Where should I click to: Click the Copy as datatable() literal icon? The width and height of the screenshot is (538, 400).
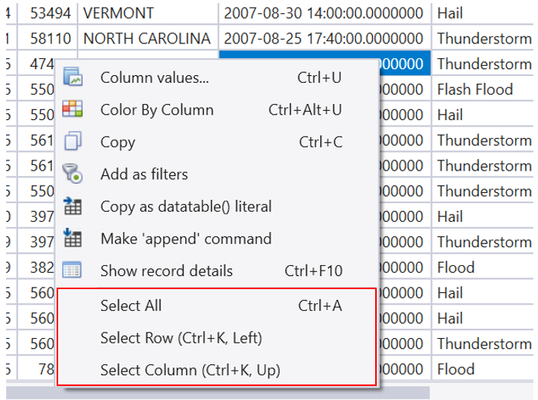pyautogui.click(x=72, y=206)
